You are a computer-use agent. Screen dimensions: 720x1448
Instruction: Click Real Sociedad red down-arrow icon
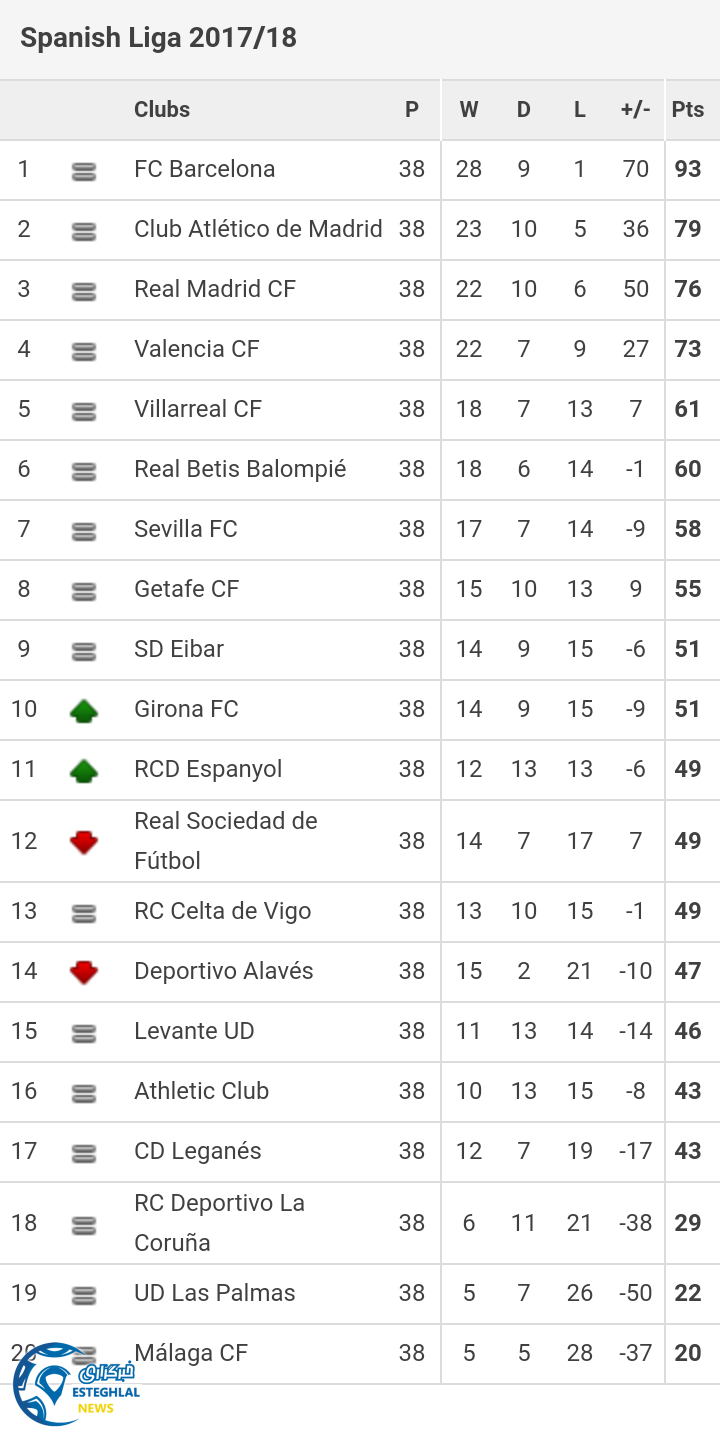(84, 842)
